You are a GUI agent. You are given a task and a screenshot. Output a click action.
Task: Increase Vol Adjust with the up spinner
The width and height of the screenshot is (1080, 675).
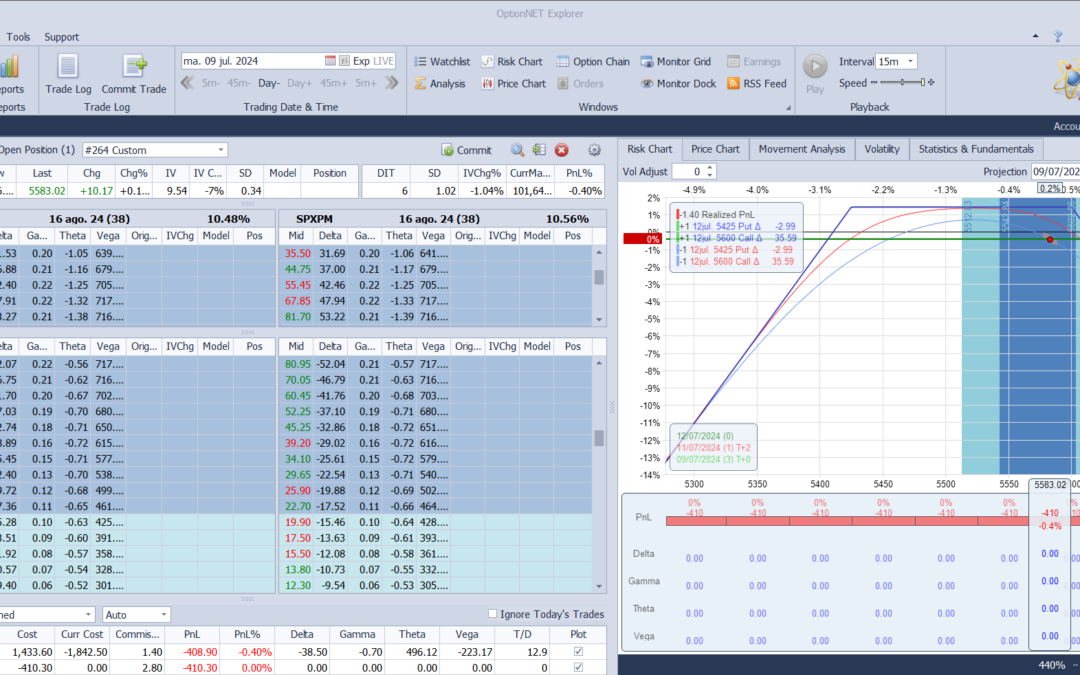pyautogui.click(x=710, y=167)
